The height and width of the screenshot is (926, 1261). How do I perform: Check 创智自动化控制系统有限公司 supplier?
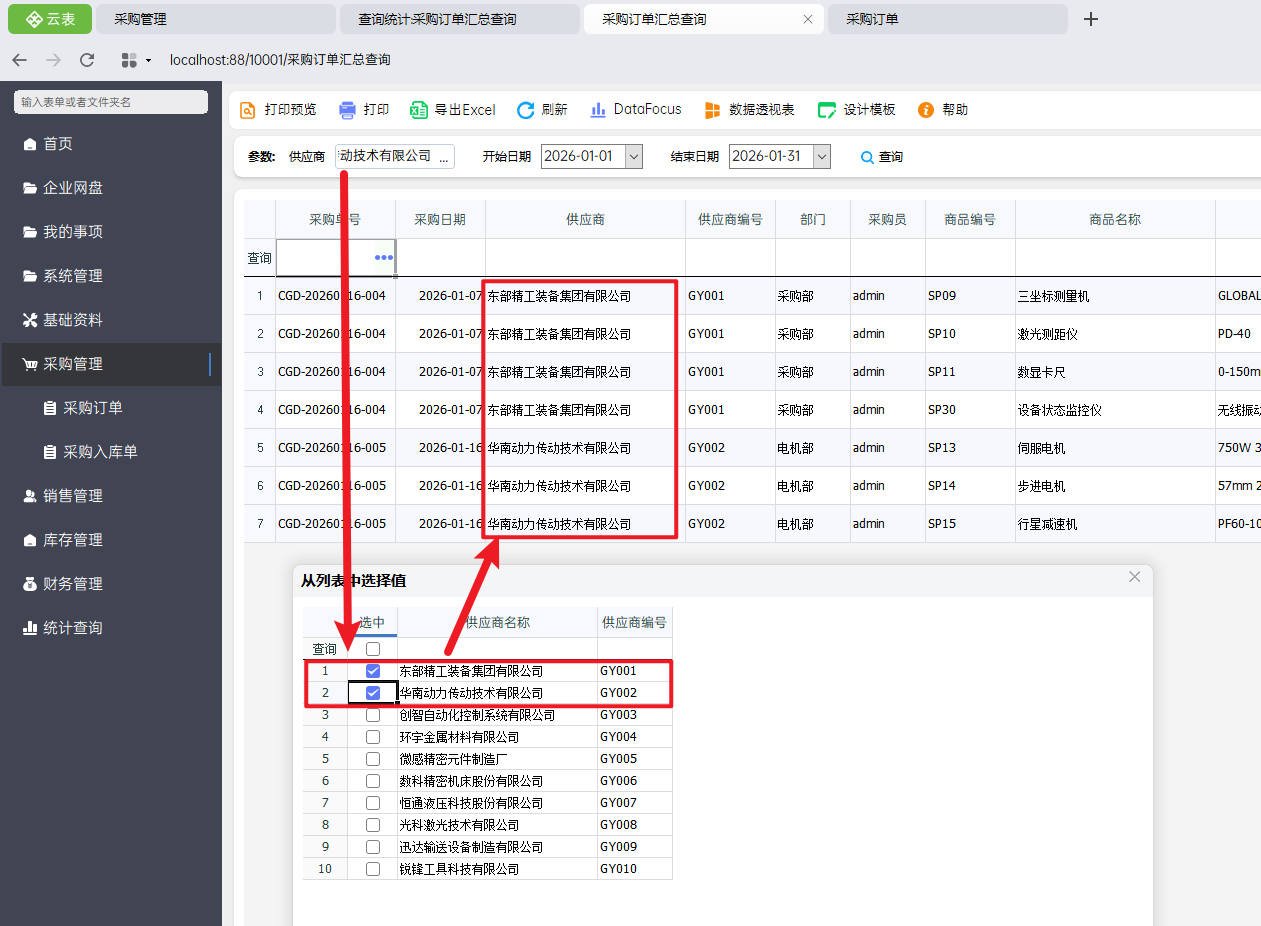pos(373,715)
